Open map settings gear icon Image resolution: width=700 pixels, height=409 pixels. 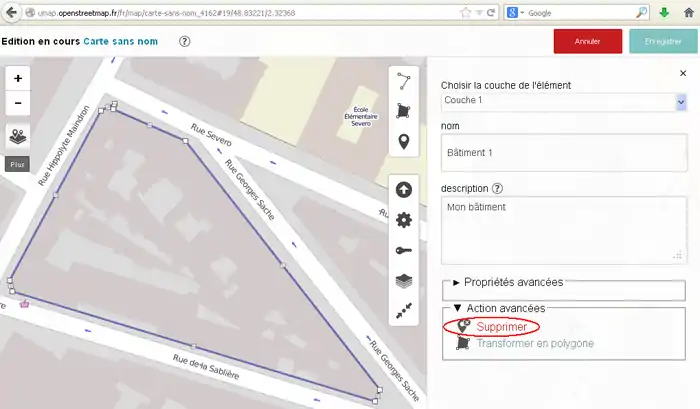pyautogui.click(x=404, y=221)
